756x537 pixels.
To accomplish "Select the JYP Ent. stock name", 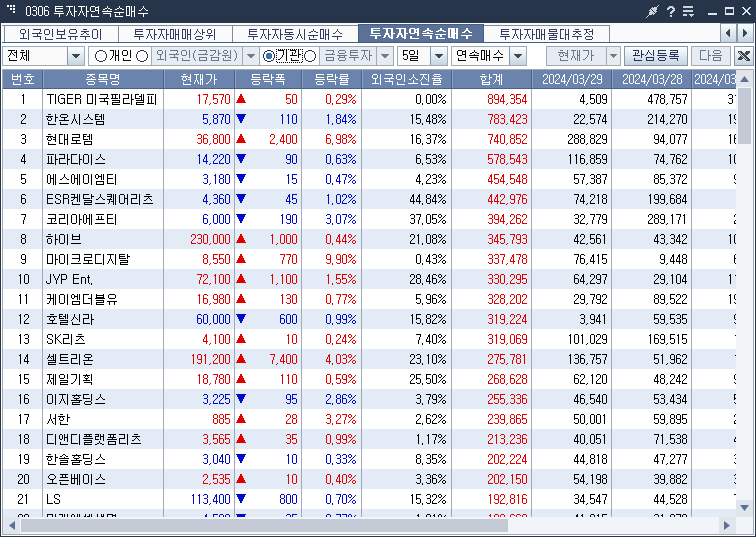I will [x=69, y=279].
